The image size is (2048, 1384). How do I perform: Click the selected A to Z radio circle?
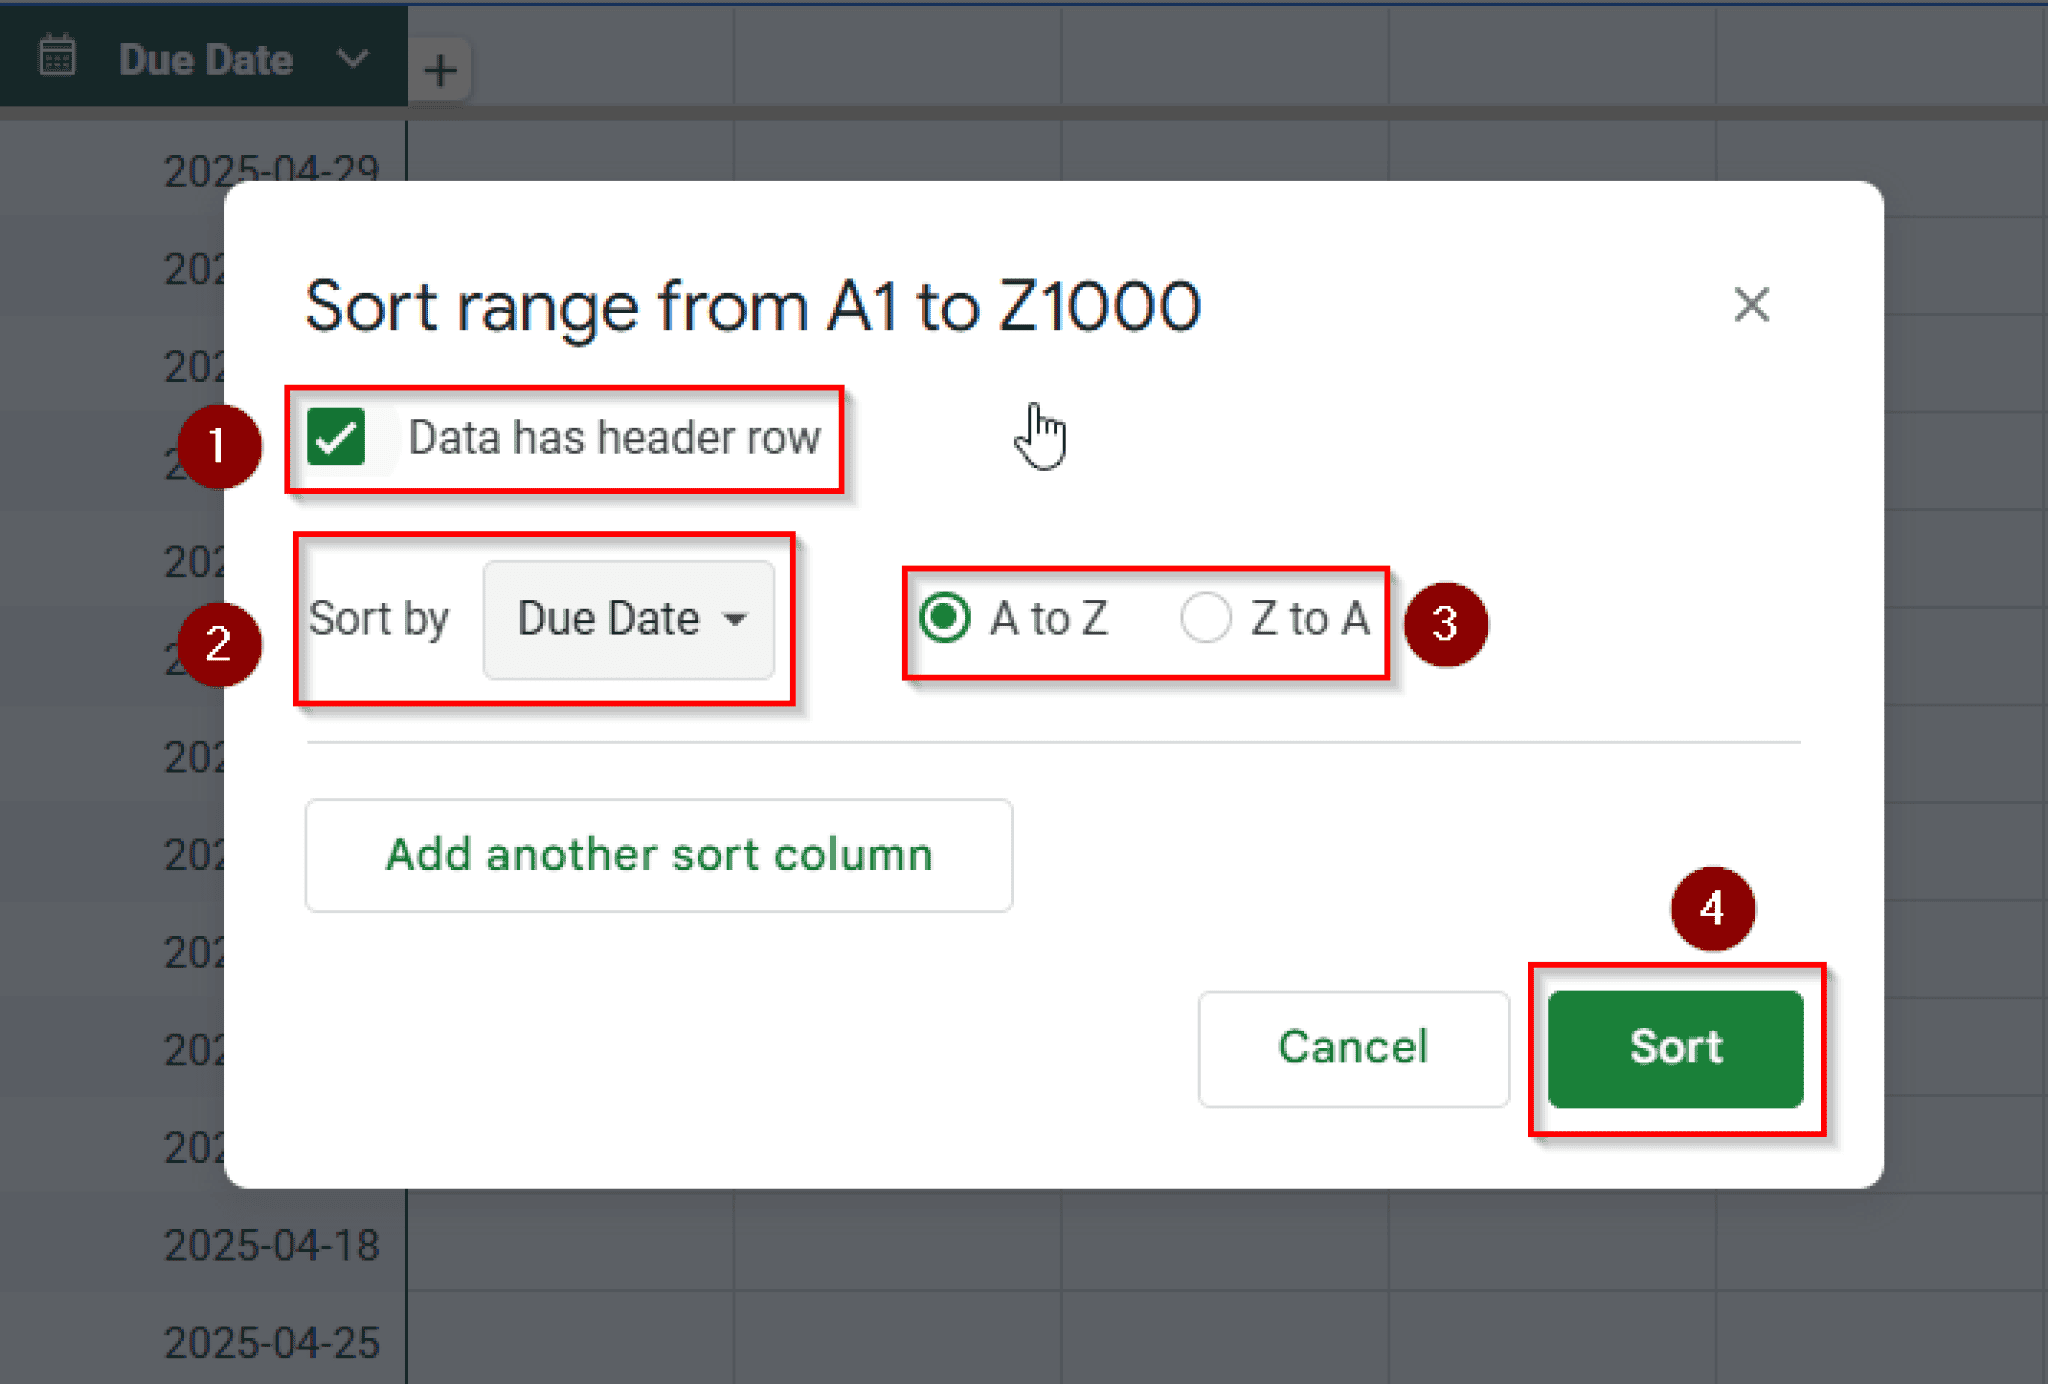pos(944,618)
